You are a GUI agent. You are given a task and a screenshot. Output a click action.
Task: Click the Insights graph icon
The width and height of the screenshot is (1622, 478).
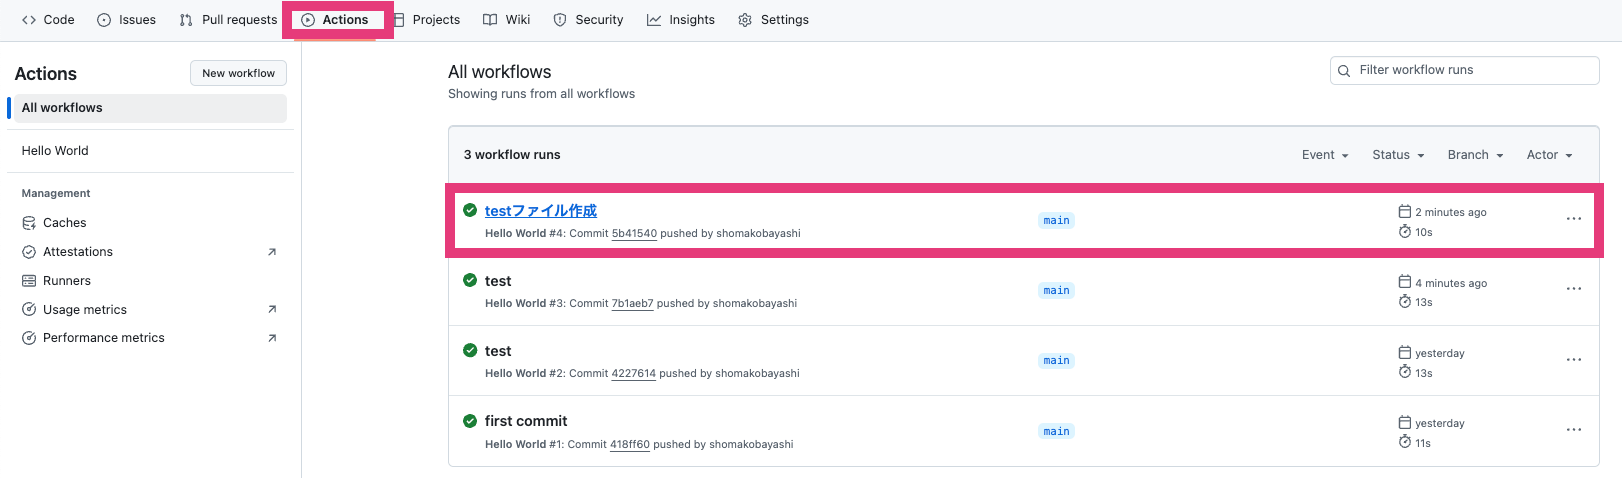point(654,20)
